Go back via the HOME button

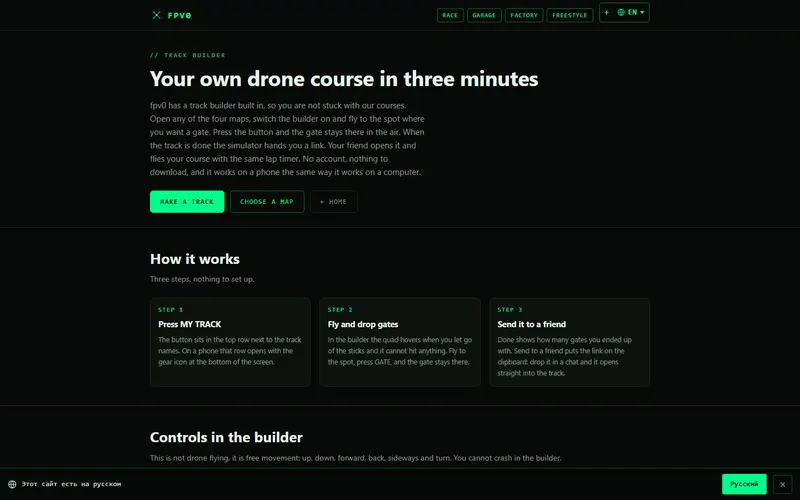(x=334, y=202)
